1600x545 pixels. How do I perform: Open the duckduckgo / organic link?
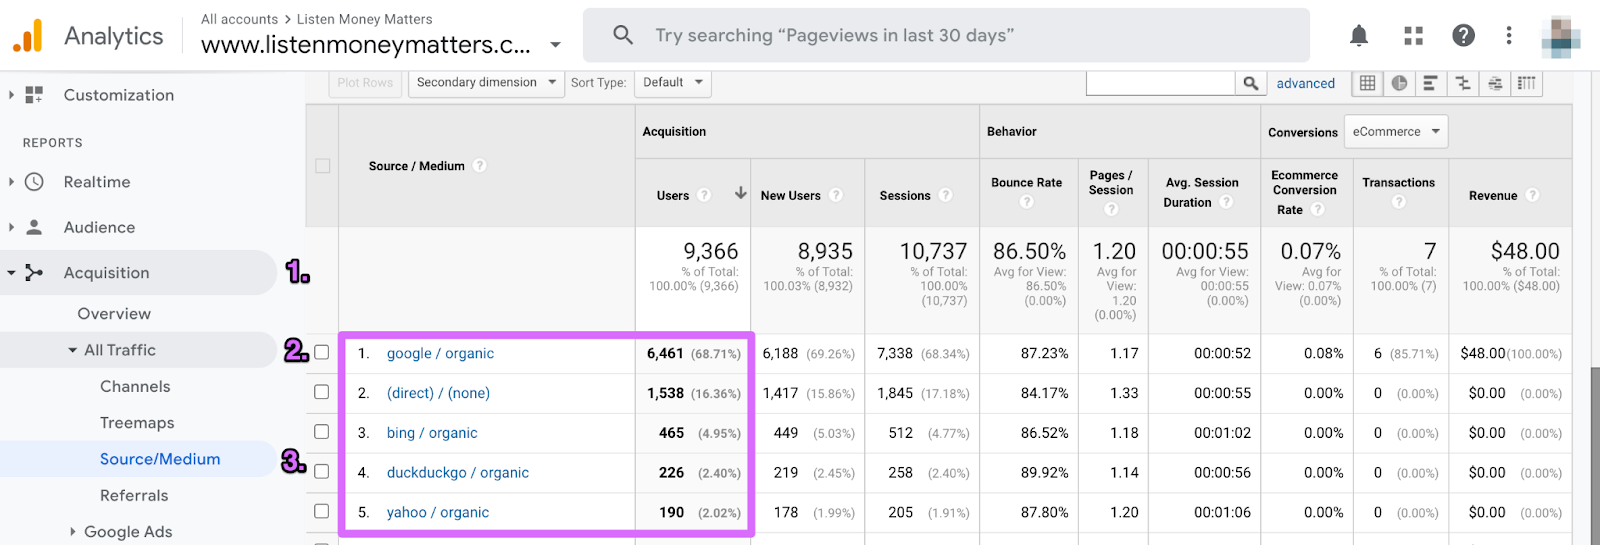coord(458,472)
